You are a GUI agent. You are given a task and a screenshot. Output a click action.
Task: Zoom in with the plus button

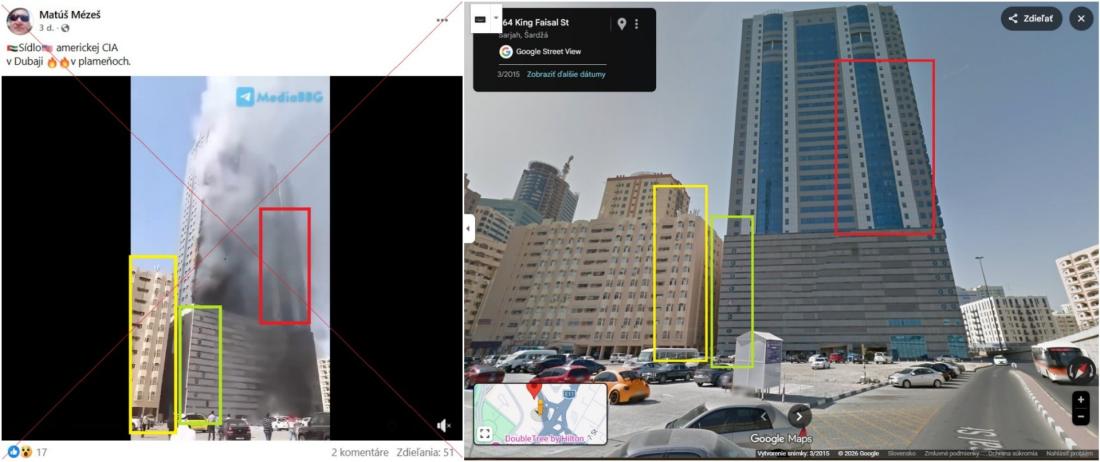click(x=1081, y=400)
